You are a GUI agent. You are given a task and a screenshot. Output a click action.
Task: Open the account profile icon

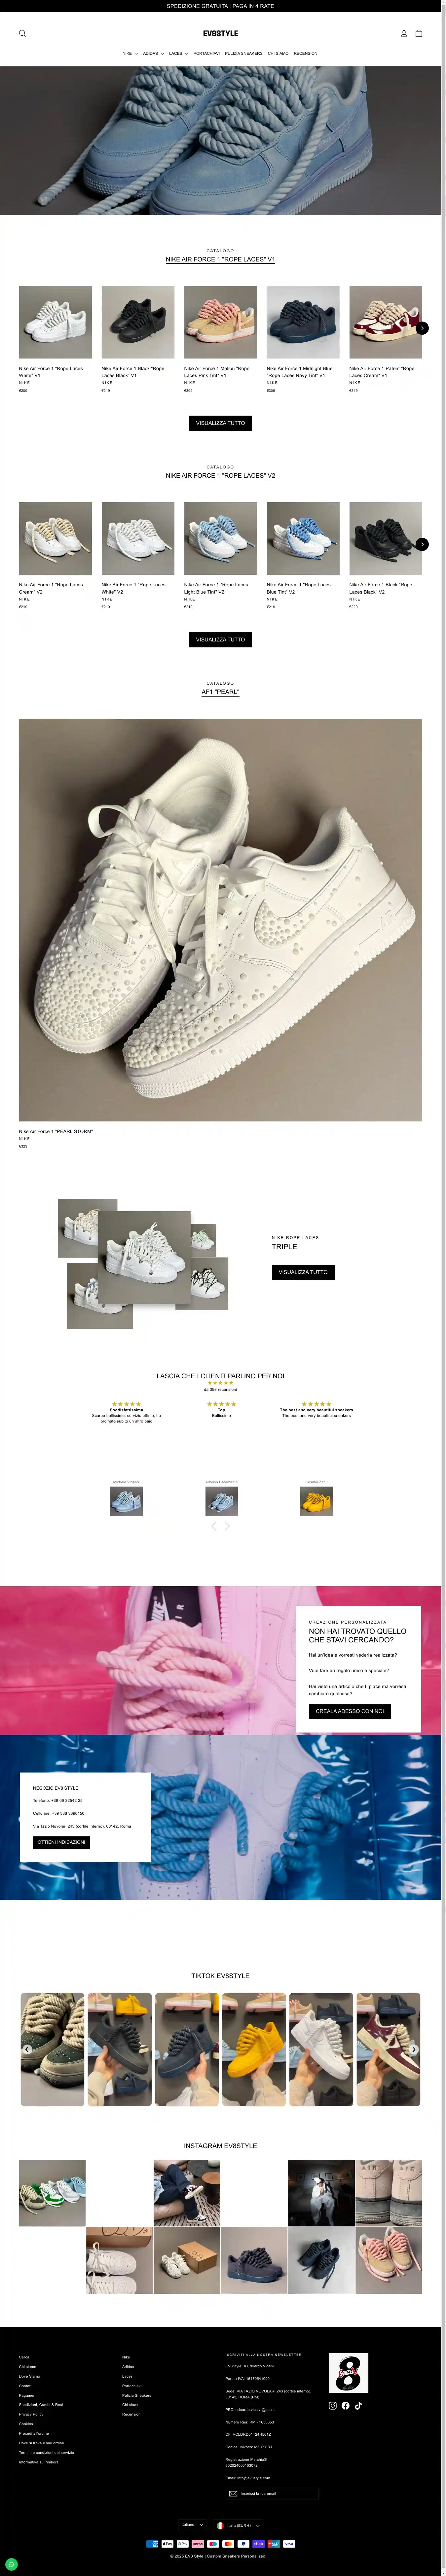click(x=404, y=33)
